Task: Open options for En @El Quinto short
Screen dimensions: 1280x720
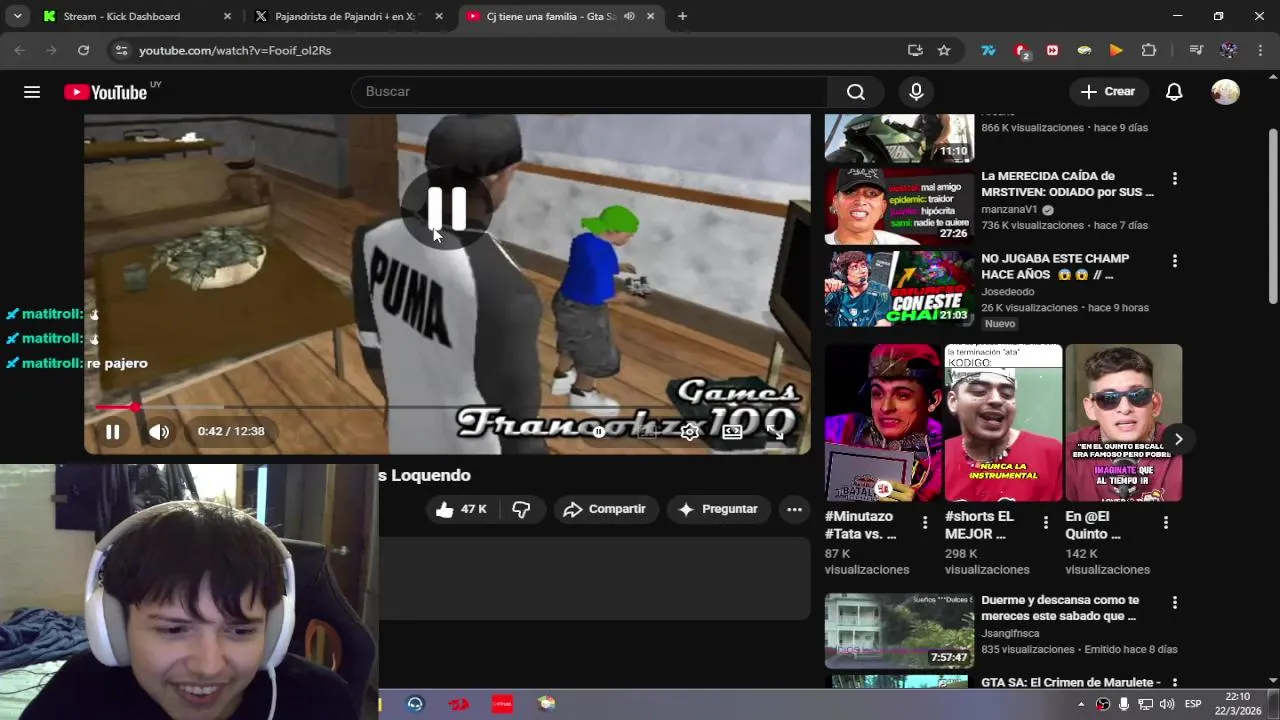Action: (1165, 522)
